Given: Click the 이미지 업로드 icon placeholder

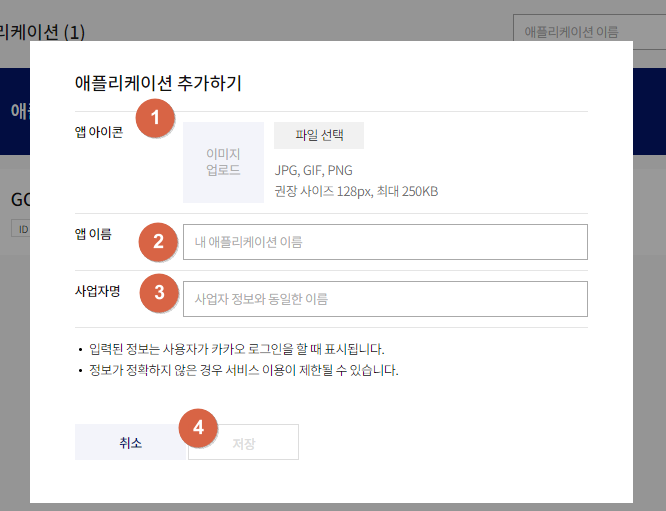Looking at the screenshot, I should (x=223, y=162).
